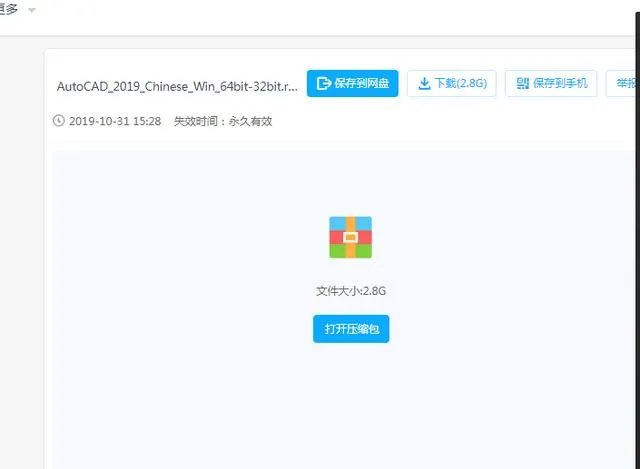The image size is (640, 469).
Task: Report the file with the 举报 button
Action: [x=626, y=83]
